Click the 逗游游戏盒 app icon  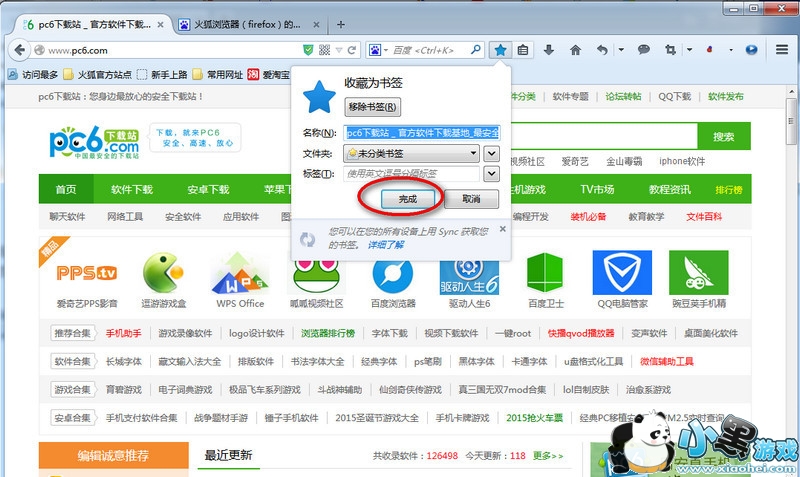163,272
